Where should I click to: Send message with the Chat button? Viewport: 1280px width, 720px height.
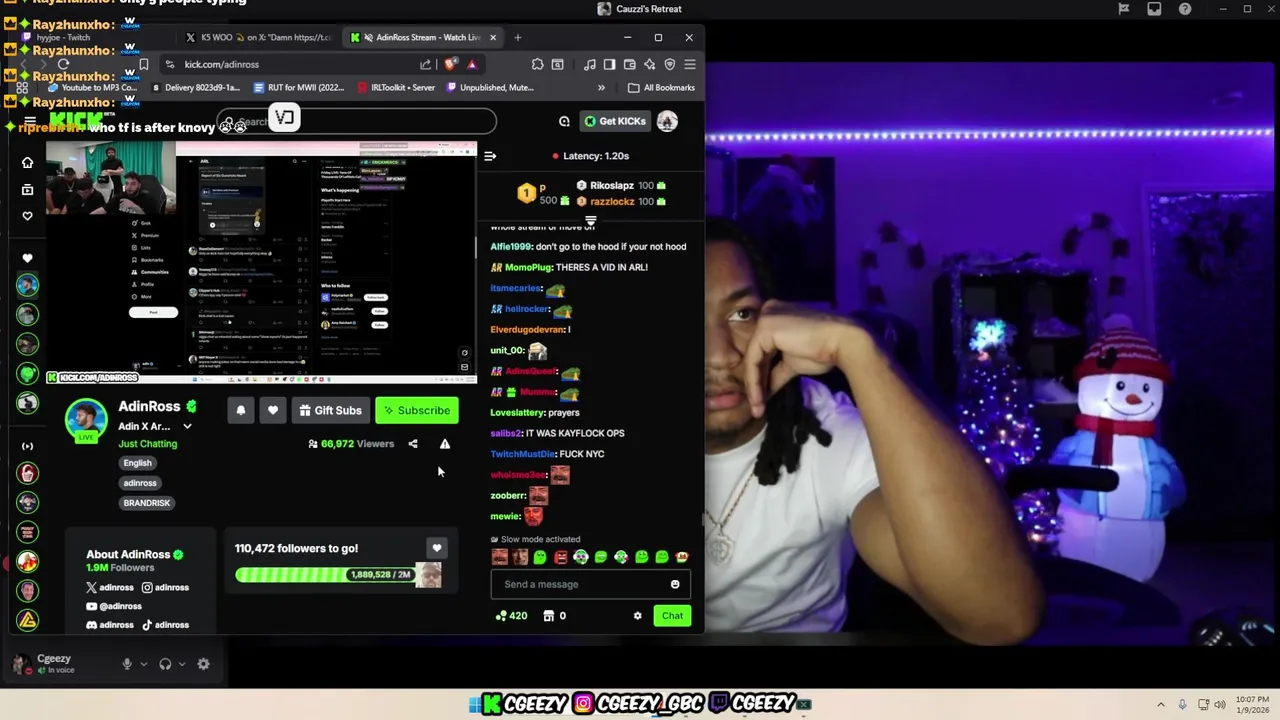[x=672, y=616]
